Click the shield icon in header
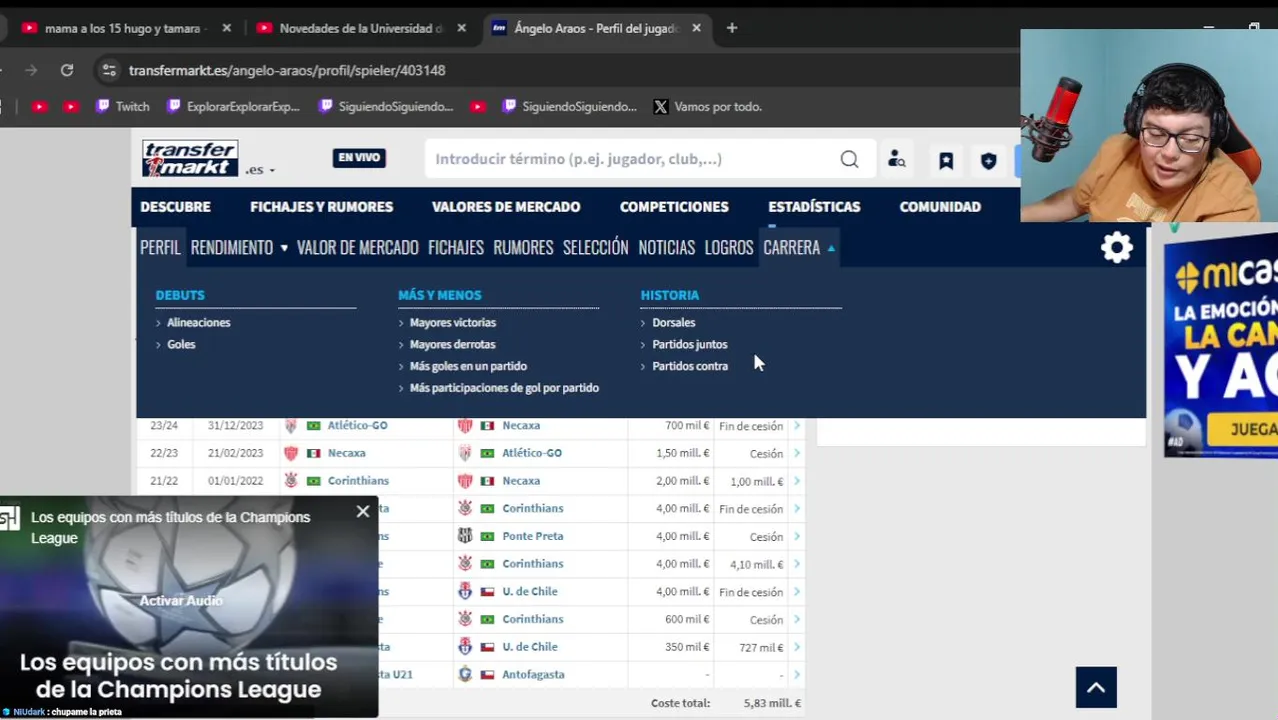This screenshot has height=720, width=1278. tap(989, 160)
